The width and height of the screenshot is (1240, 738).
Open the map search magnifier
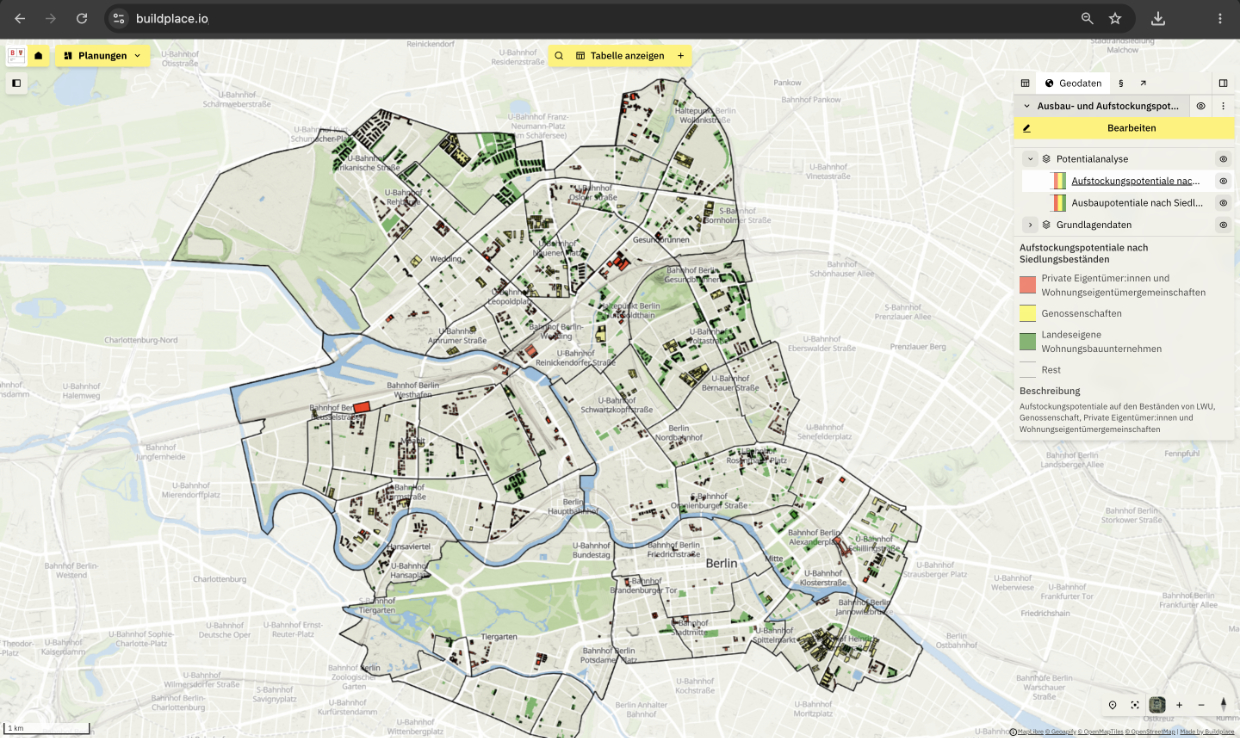pos(558,56)
